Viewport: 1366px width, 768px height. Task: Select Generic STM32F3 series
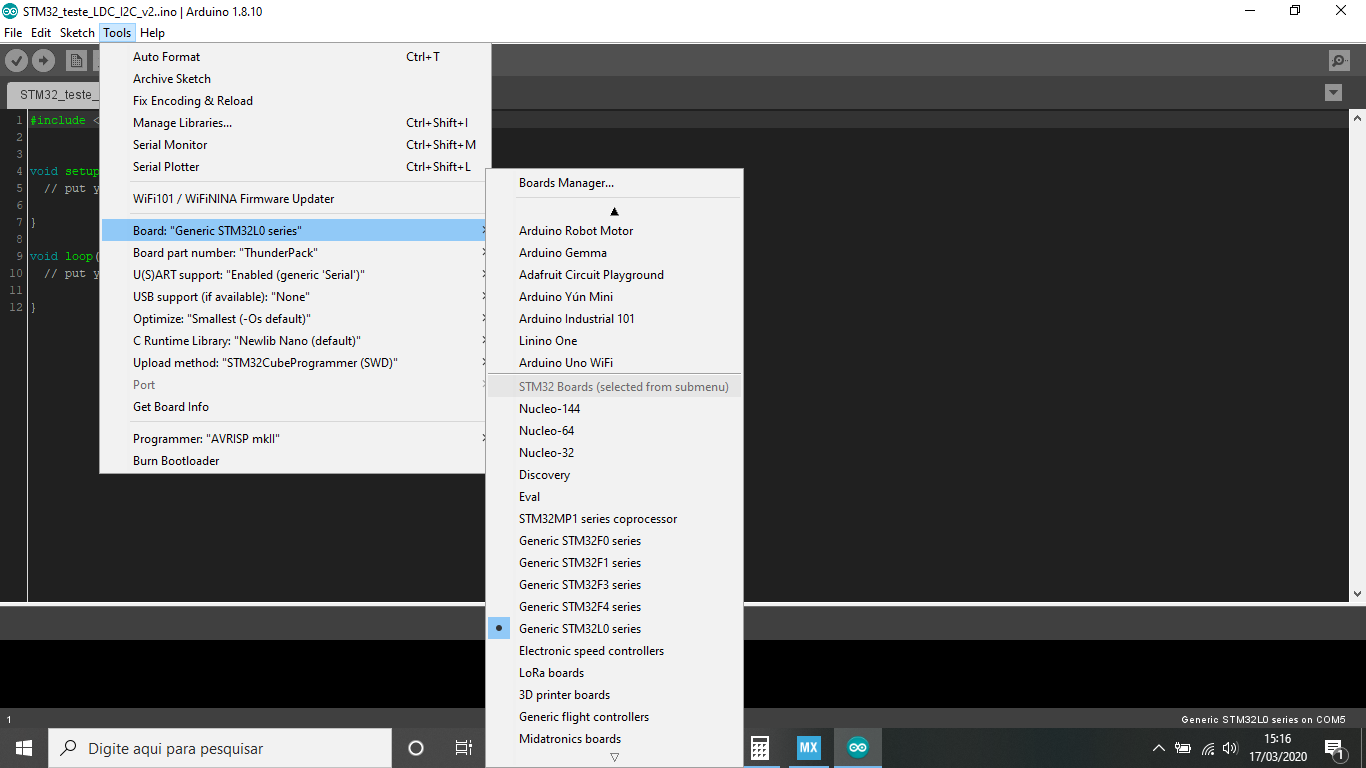614,585
